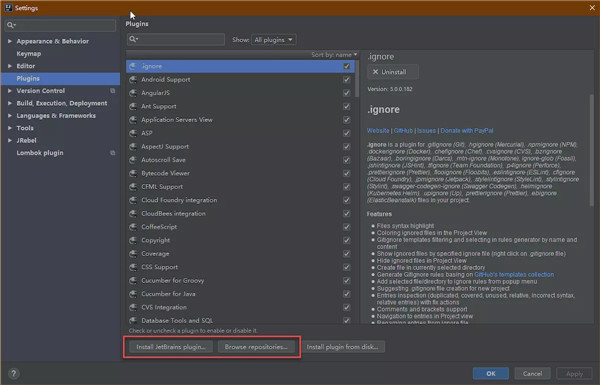The image size is (600, 385).
Task: Click the Cancel button
Action: pos(532,374)
